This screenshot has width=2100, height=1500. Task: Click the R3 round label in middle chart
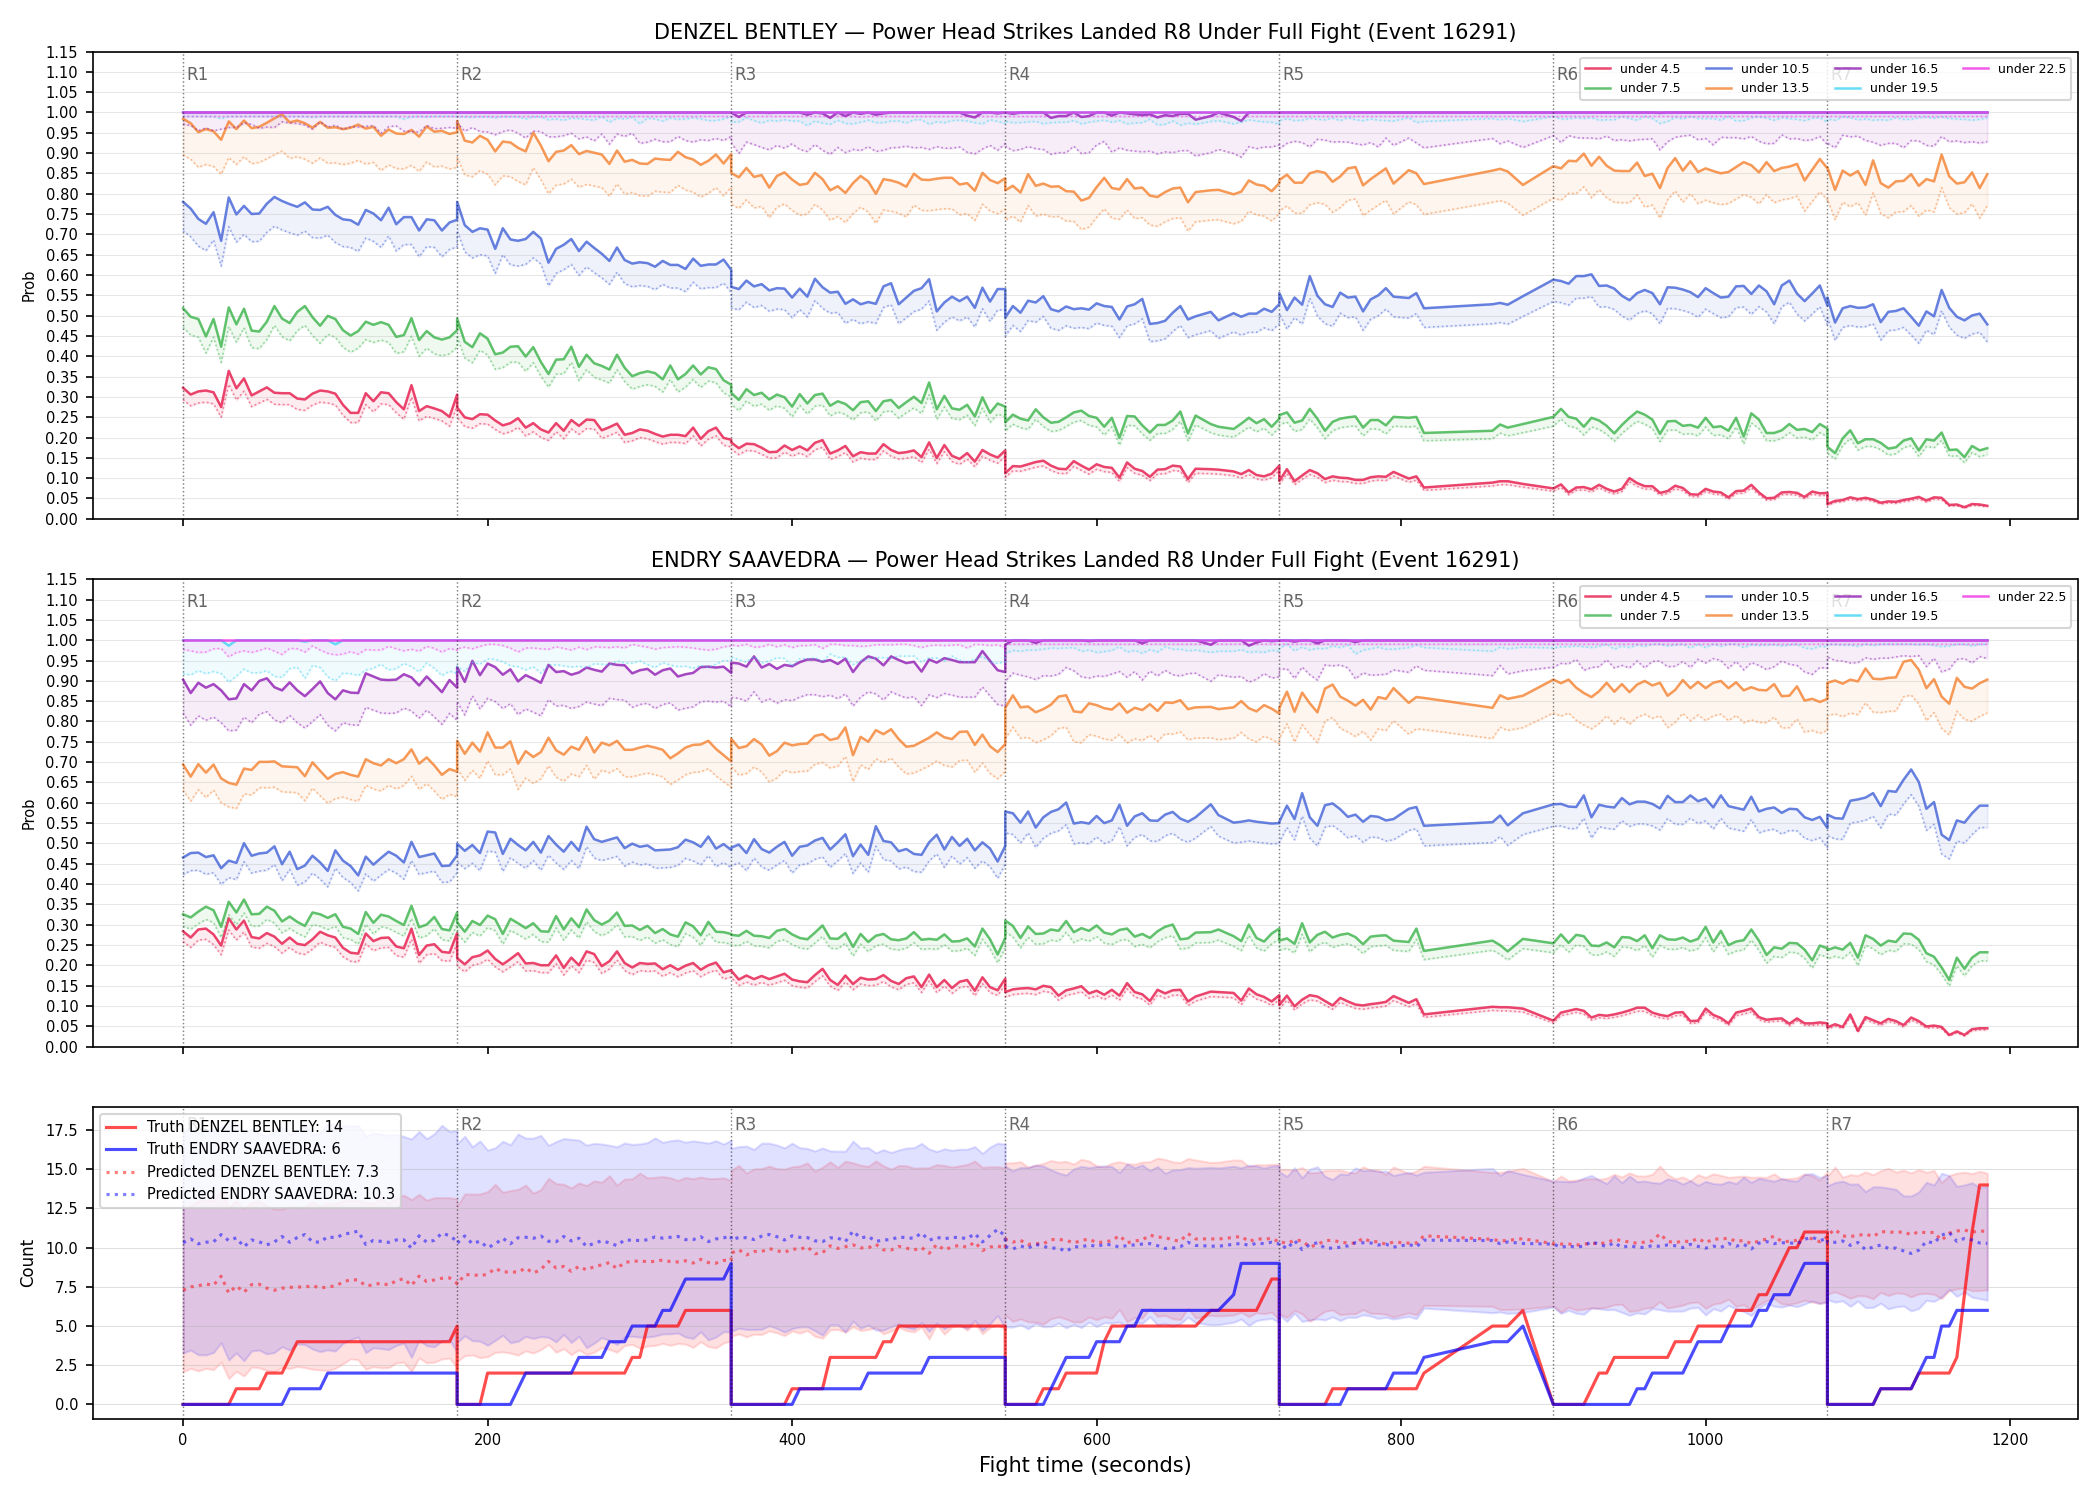(745, 601)
